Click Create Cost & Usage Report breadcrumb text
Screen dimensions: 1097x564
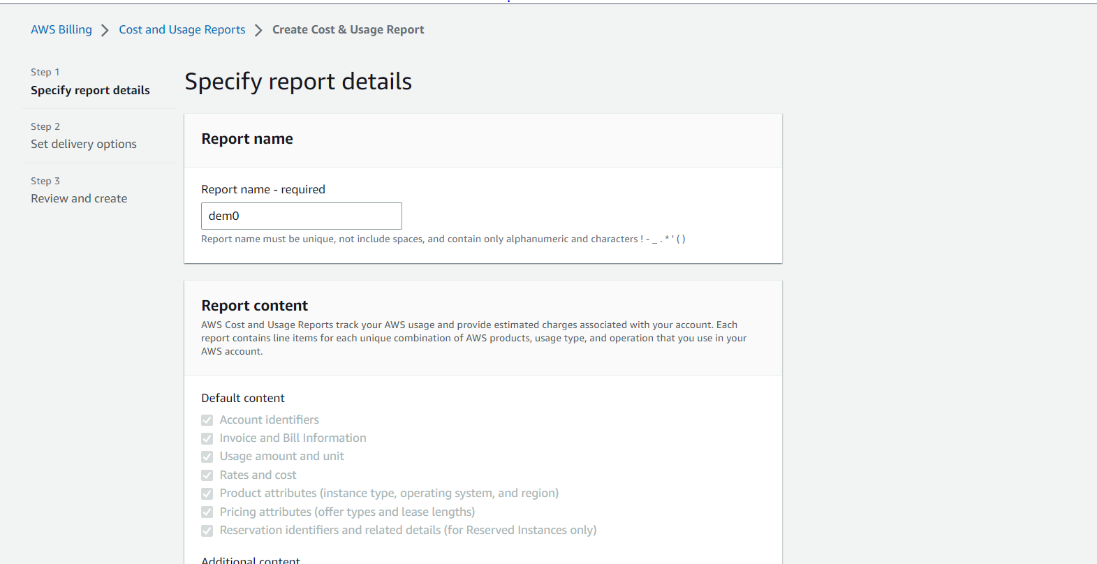point(348,29)
